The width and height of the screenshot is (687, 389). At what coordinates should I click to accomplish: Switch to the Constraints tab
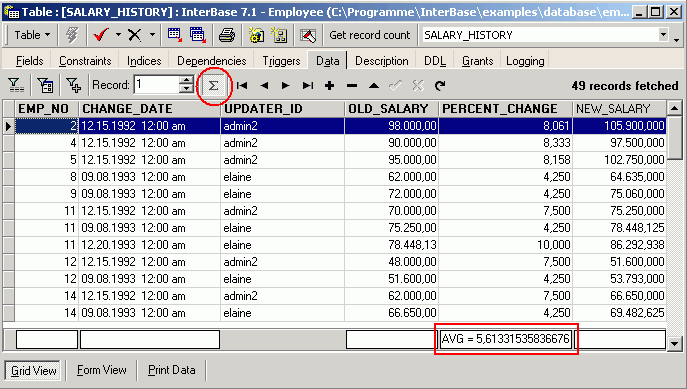click(x=85, y=61)
